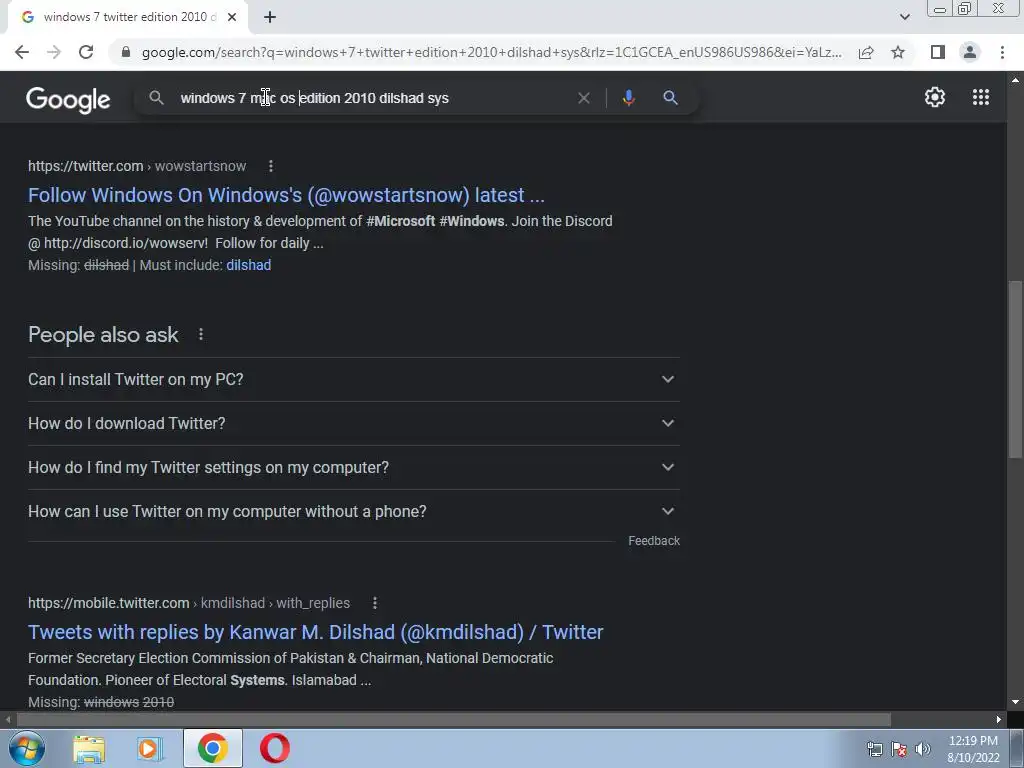Click the vertical scrollbar thumb
The image size is (1024, 768).
1014,369
